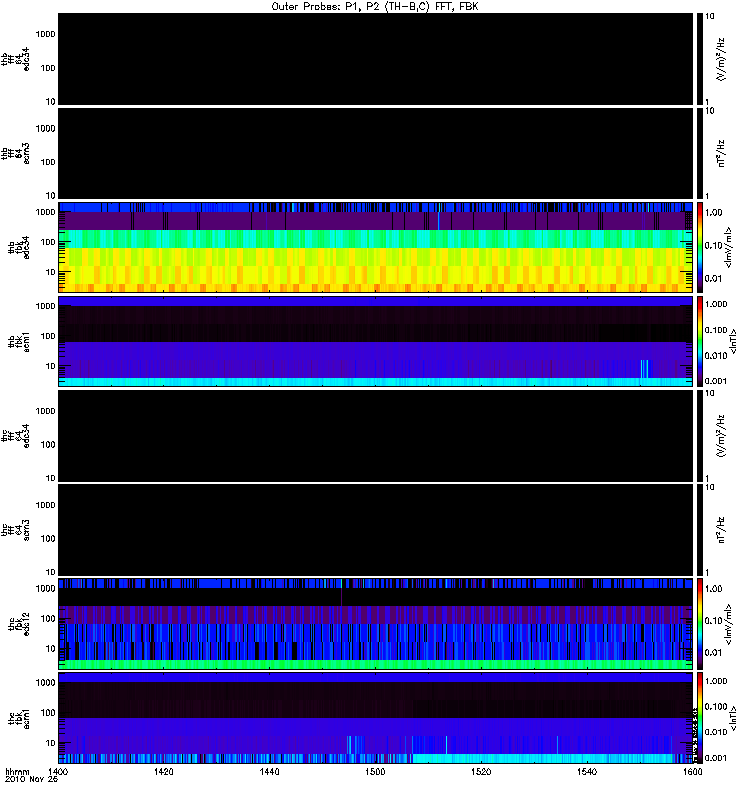The image size is (750, 800).
Task: Select the thc fff 64 edc34 panel label
Action: 16,436
